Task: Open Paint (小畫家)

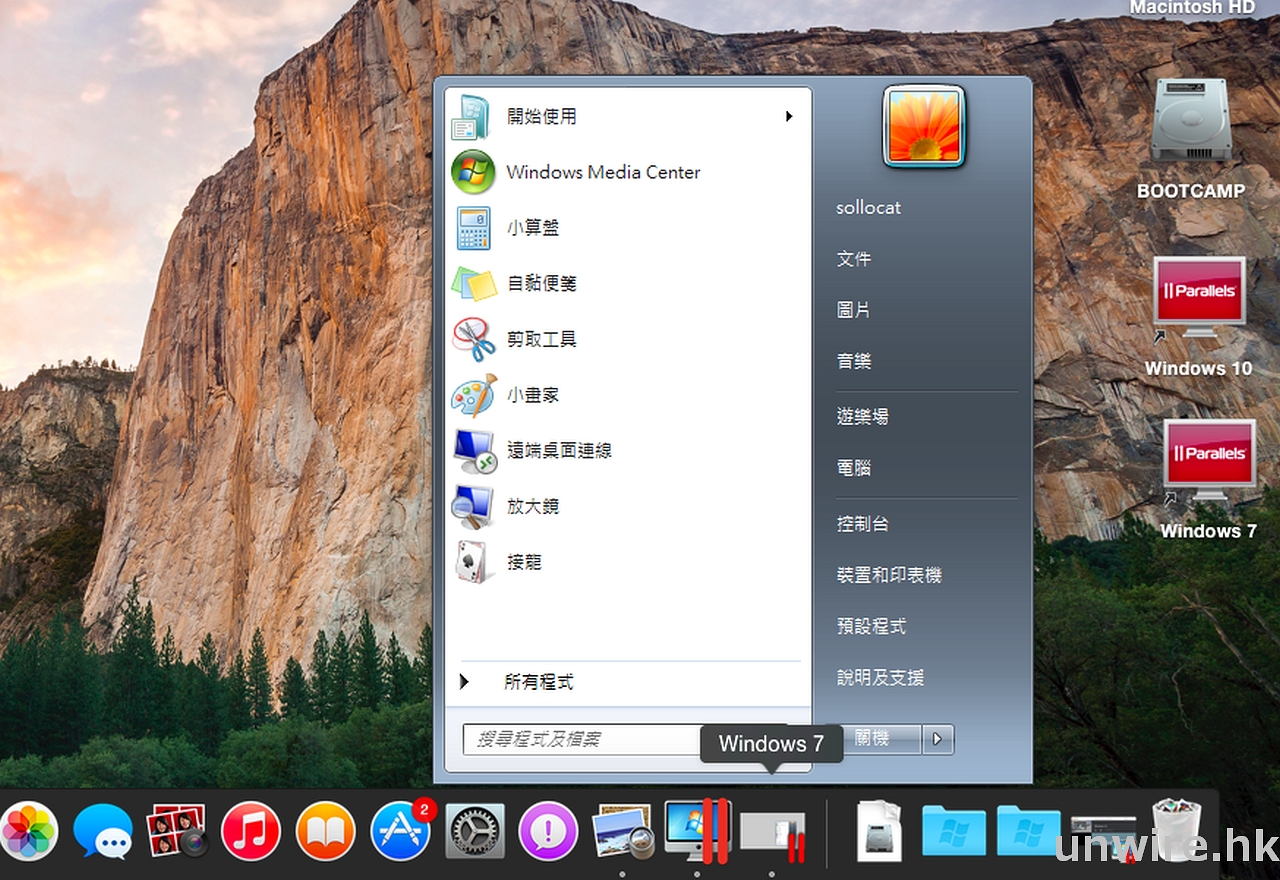Action: pos(532,396)
